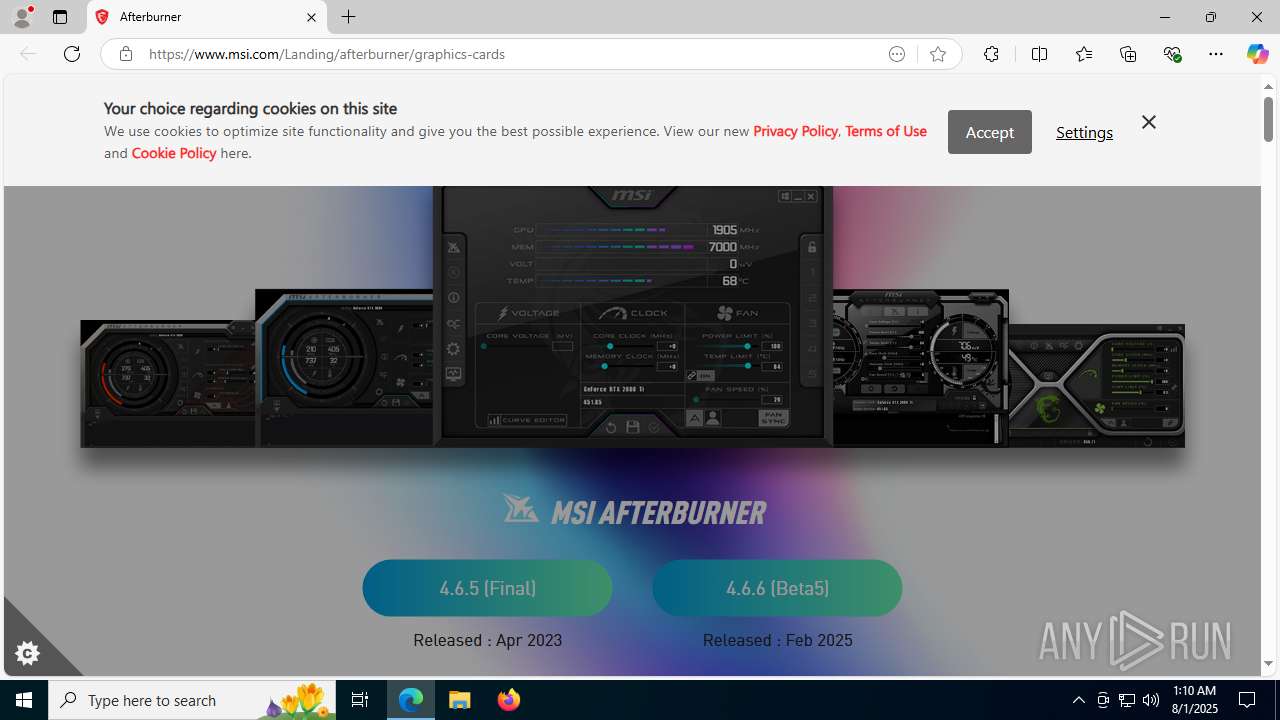The width and height of the screenshot is (1280, 720).
Task: Click the leftmost red-gauge skin thumbnail
Action: pos(167,384)
